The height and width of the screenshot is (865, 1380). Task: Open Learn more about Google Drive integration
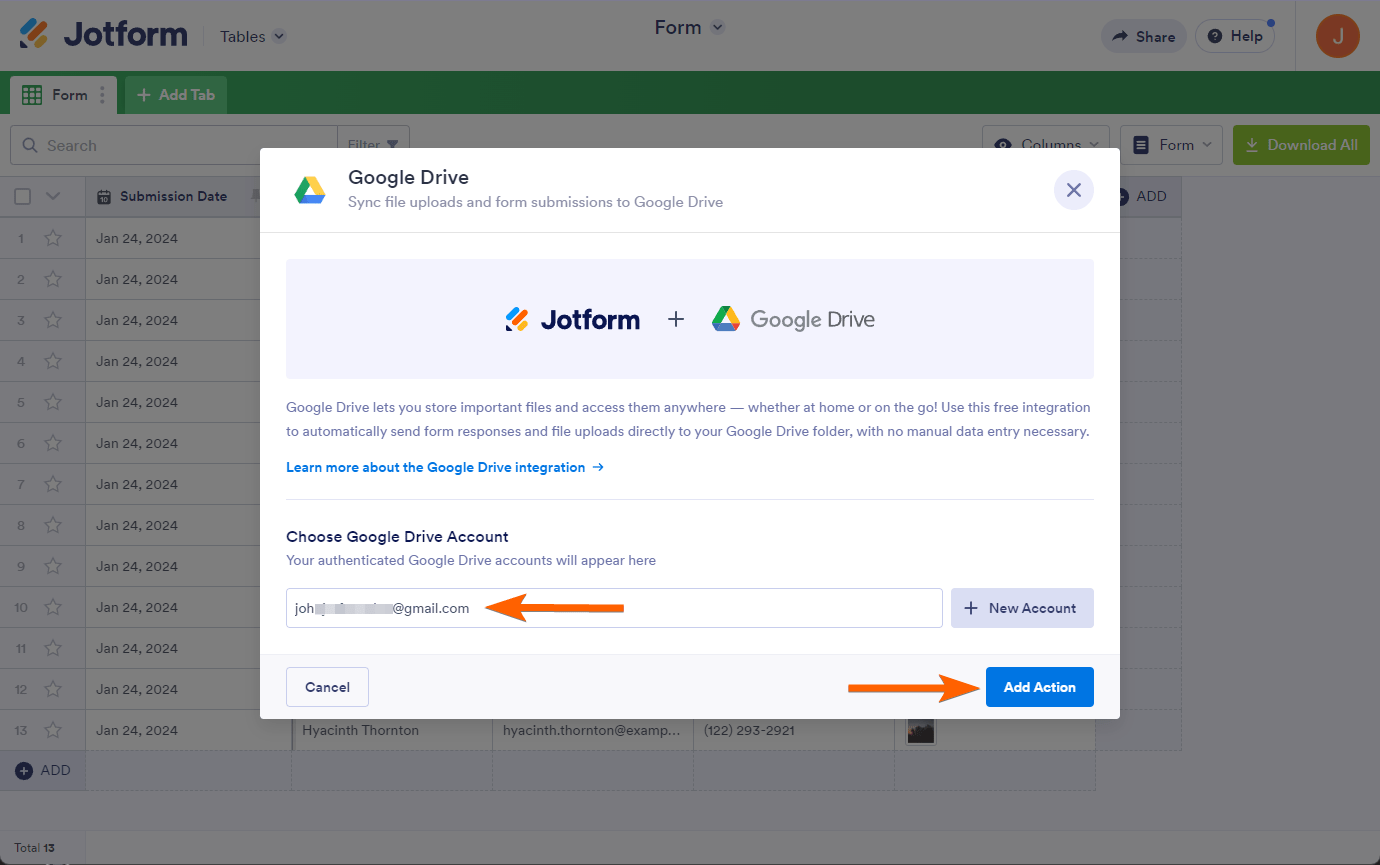click(445, 467)
